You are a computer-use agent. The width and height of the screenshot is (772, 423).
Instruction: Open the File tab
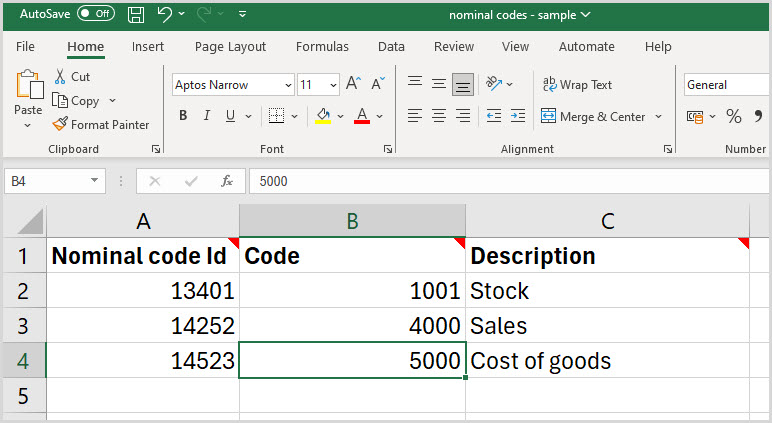click(x=25, y=46)
